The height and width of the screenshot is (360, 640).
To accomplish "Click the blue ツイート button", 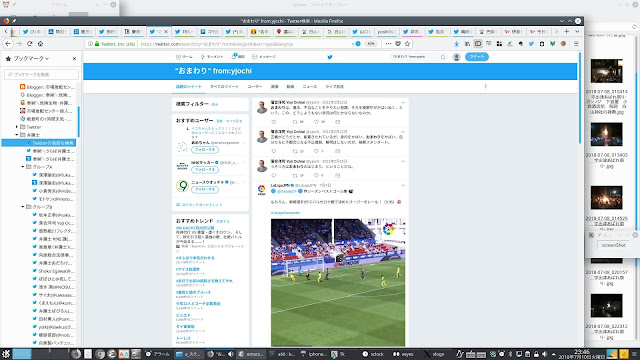I will coord(476,57).
